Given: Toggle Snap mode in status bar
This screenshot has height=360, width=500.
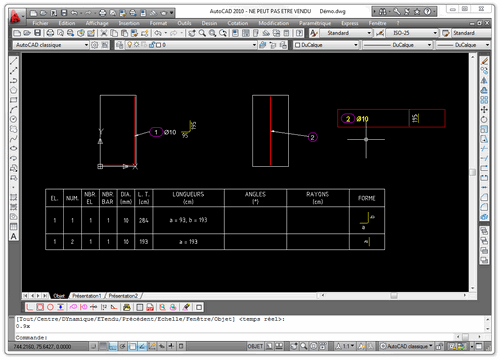Looking at the screenshot, I should tap(94, 346).
